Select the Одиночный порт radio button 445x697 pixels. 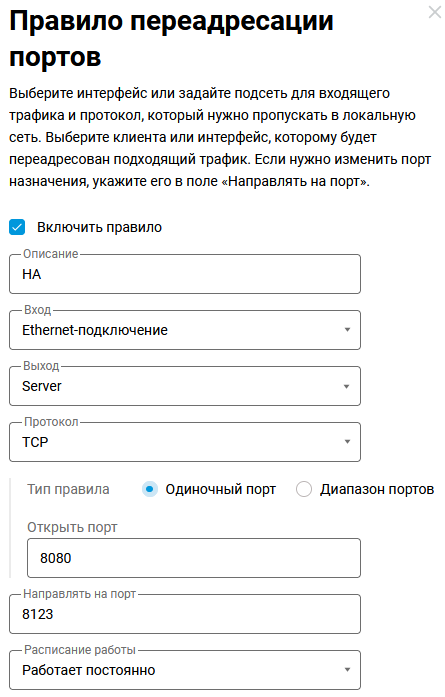tap(150, 489)
